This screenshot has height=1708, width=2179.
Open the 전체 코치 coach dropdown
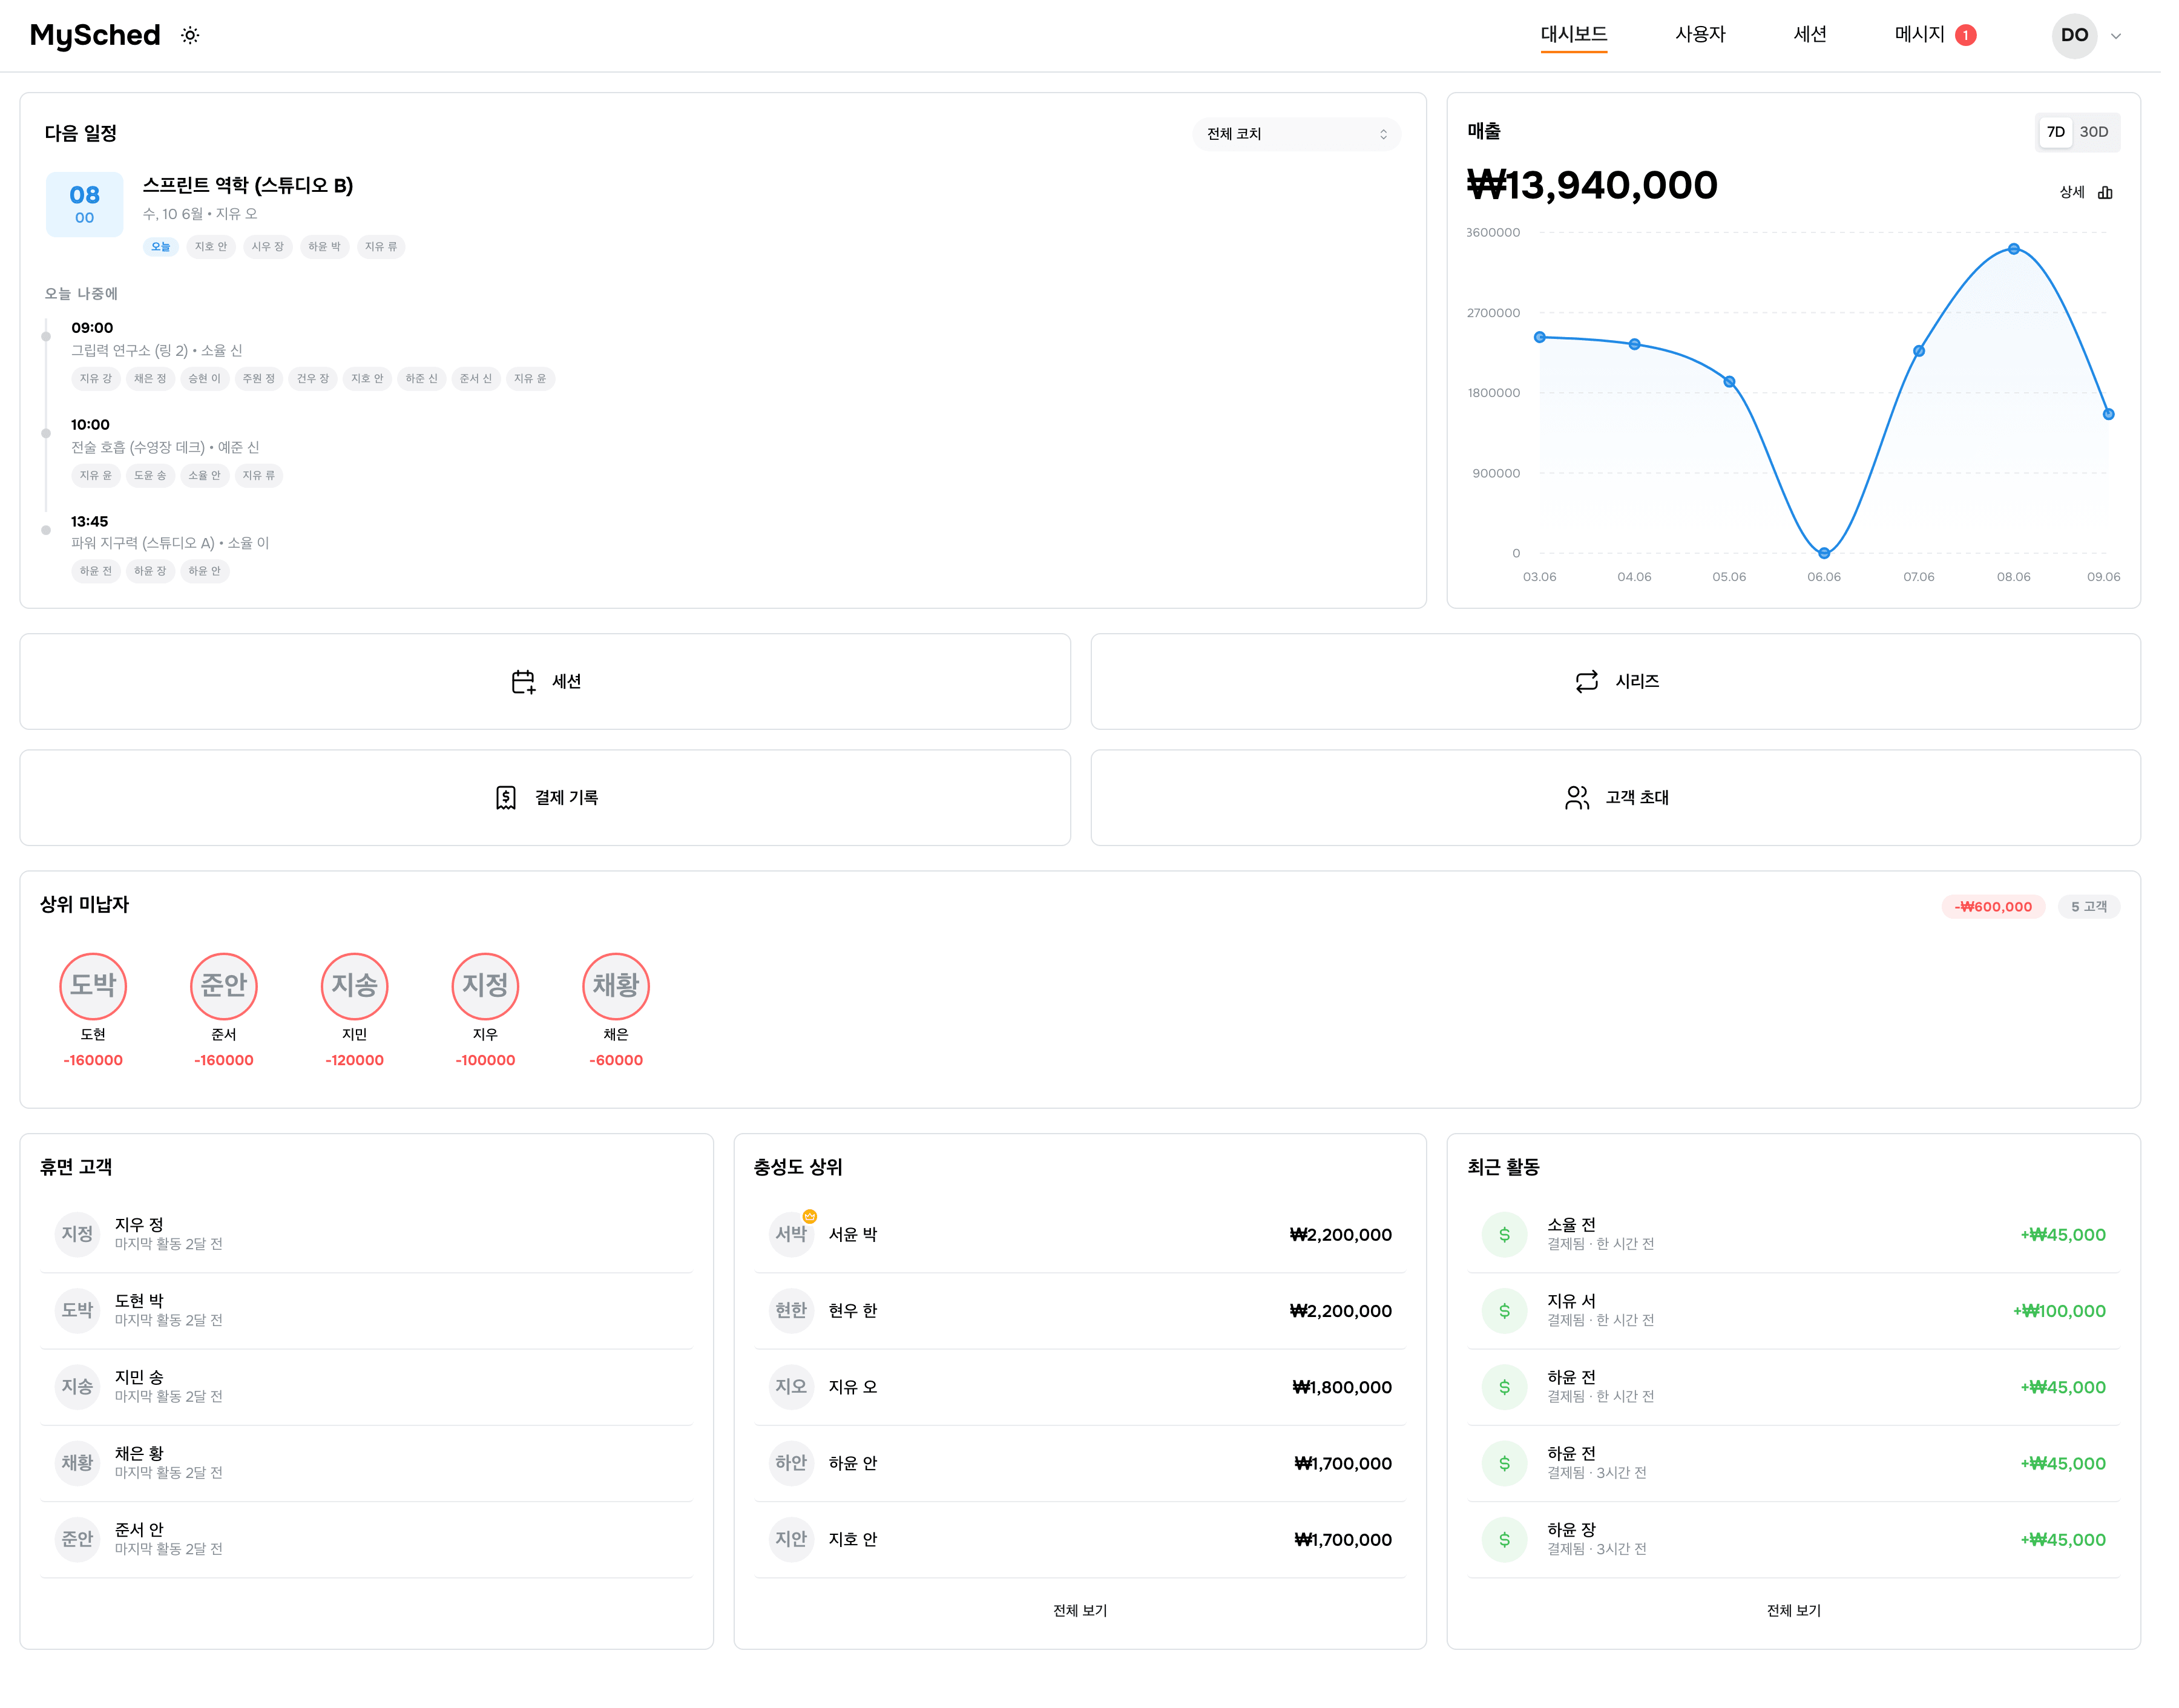point(1306,135)
